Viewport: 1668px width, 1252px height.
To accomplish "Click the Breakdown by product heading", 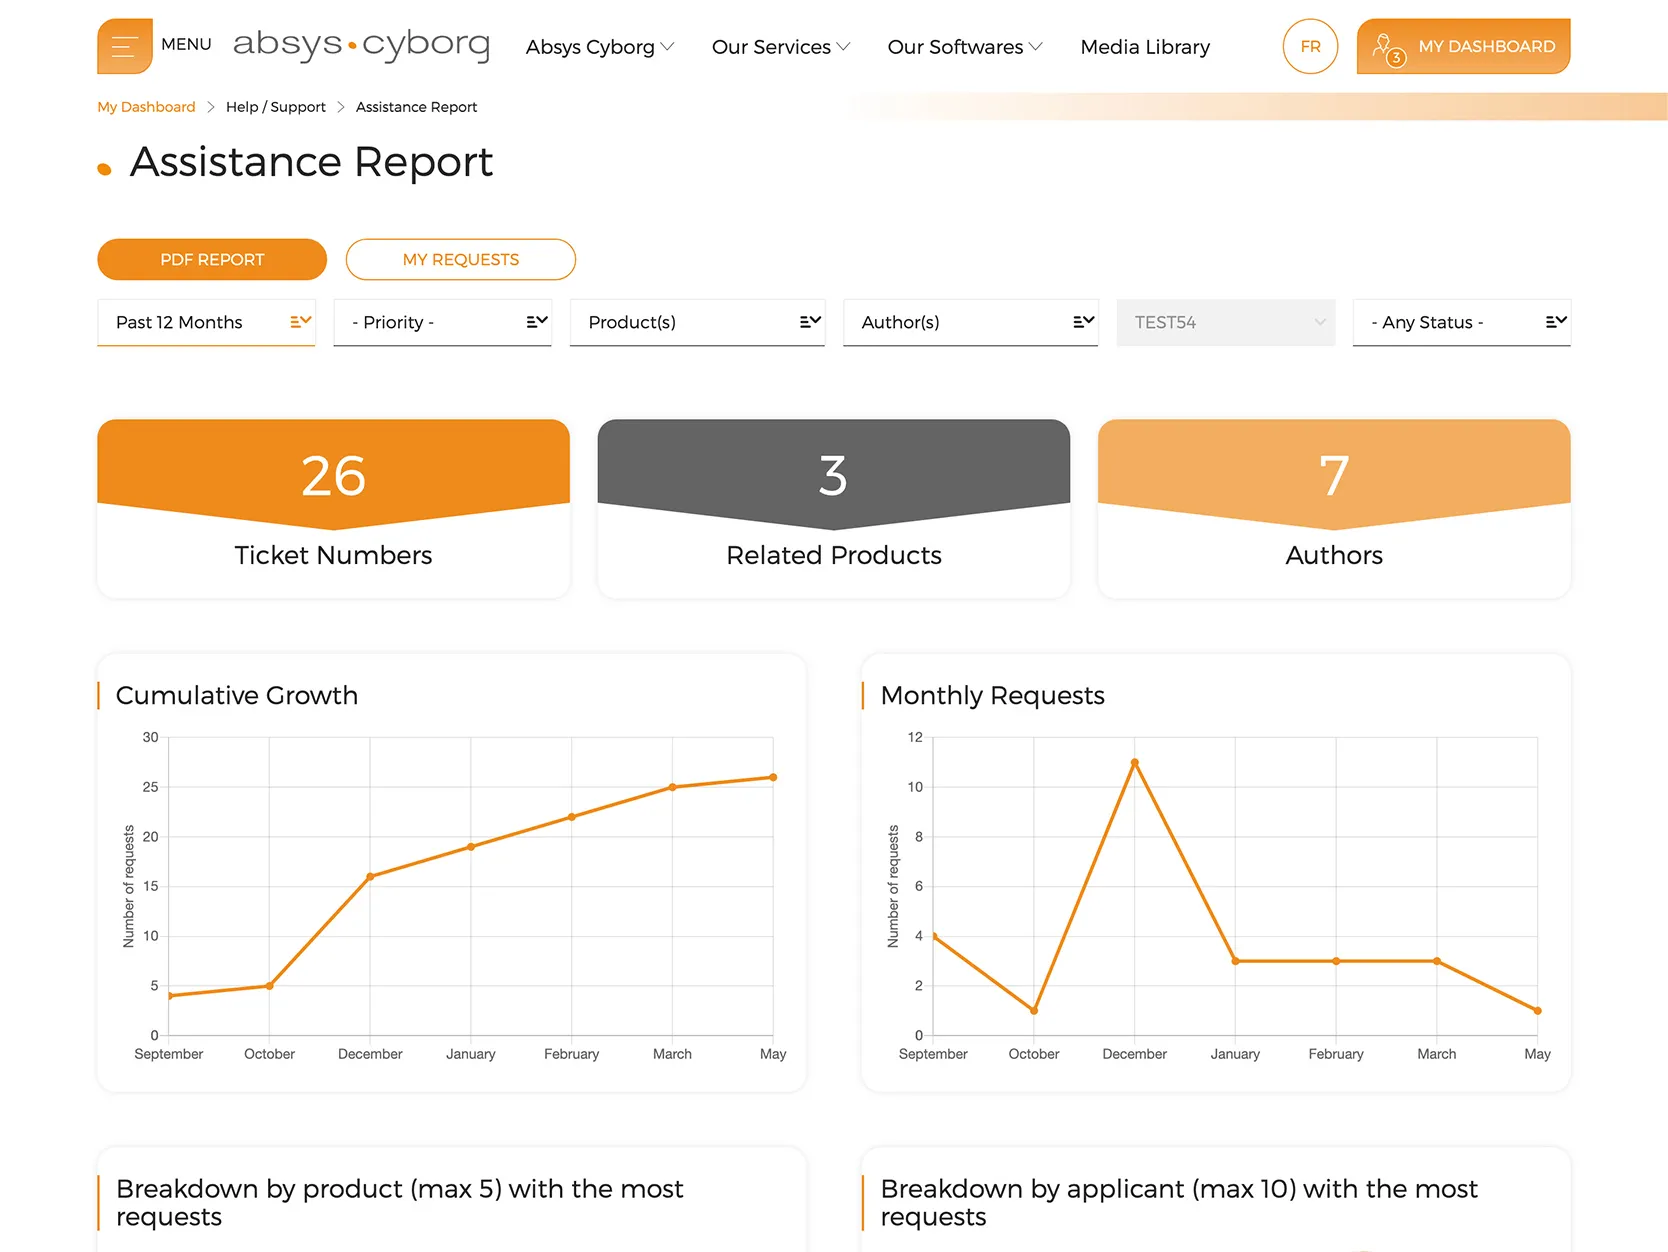I will pyautogui.click(x=399, y=1202).
